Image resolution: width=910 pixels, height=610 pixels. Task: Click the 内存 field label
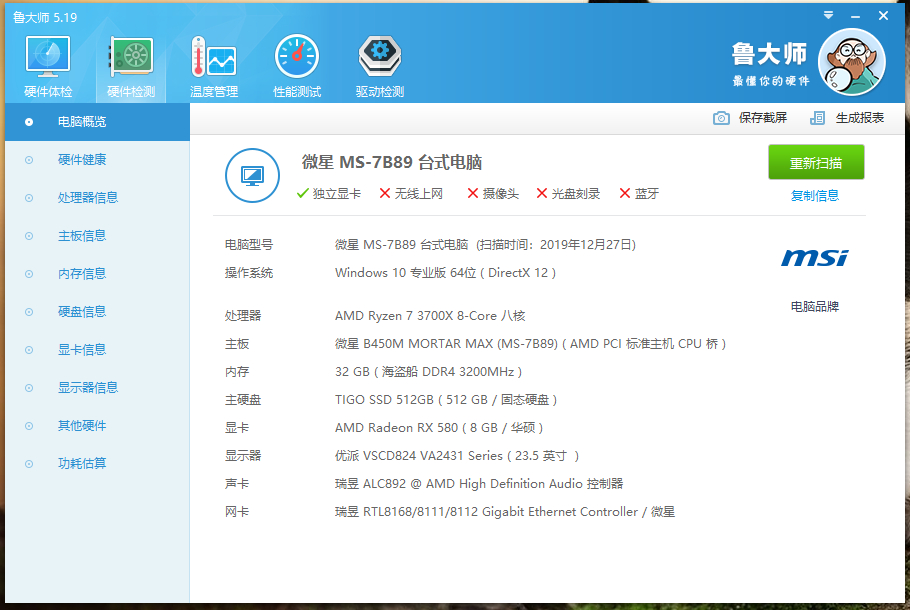pyautogui.click(x=237, y=371)
